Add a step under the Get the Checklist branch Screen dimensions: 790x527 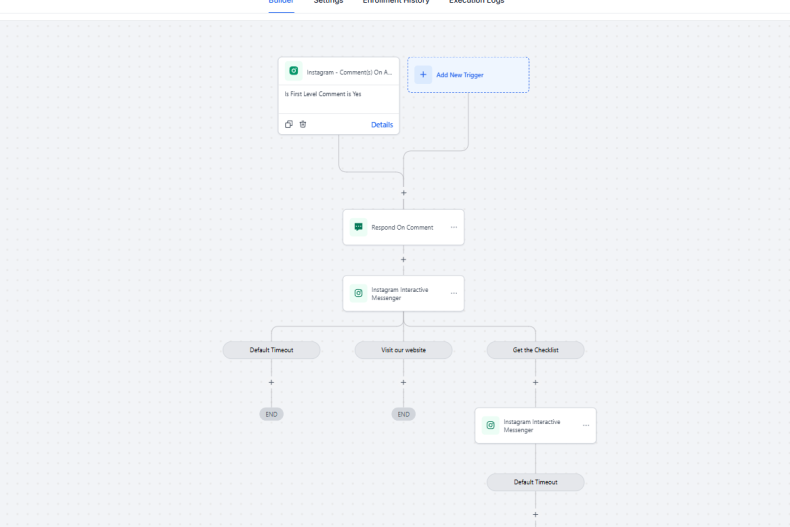(x=535, y=382)
